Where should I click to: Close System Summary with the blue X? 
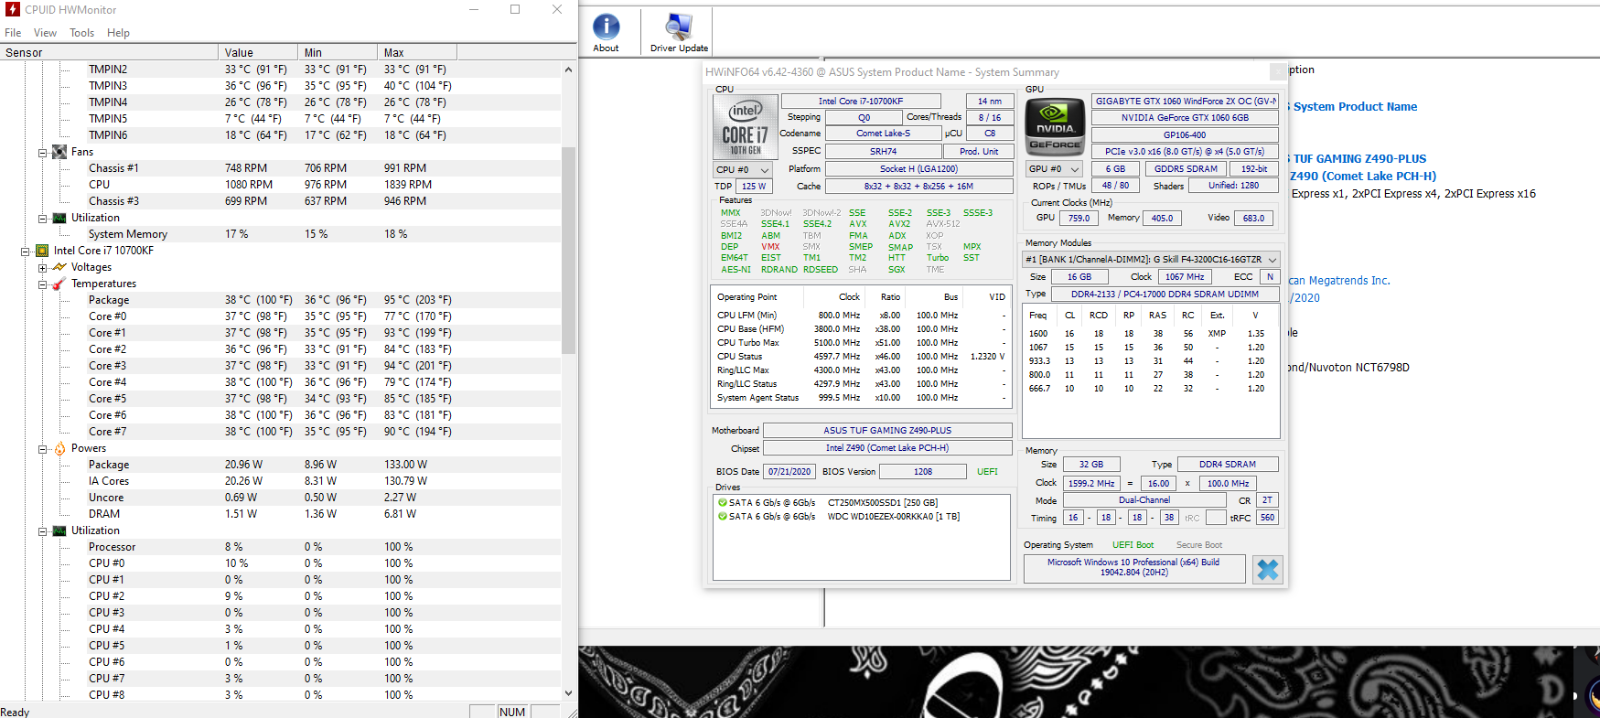coord(1267,569)
